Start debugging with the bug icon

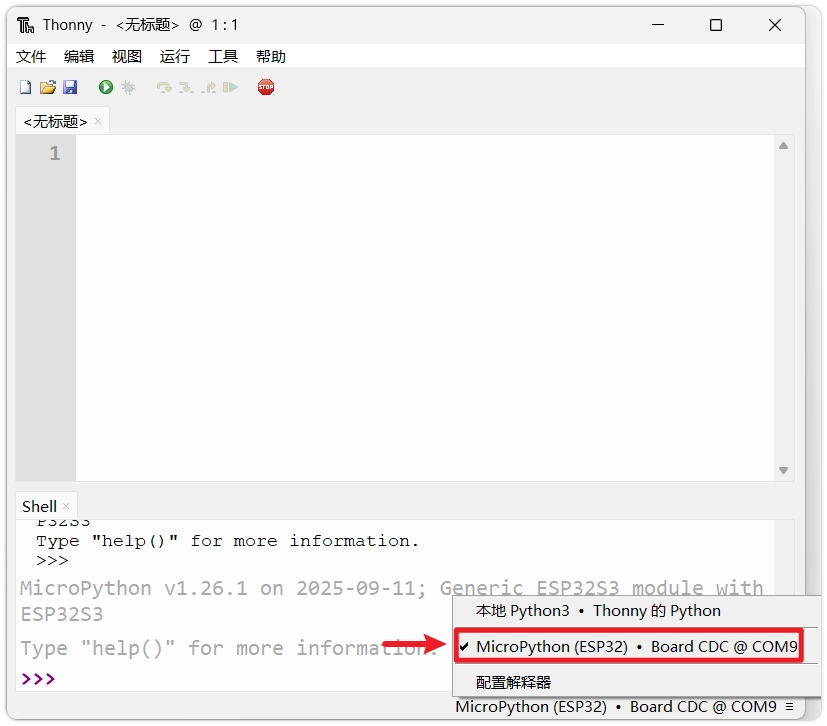pos(128,88)
